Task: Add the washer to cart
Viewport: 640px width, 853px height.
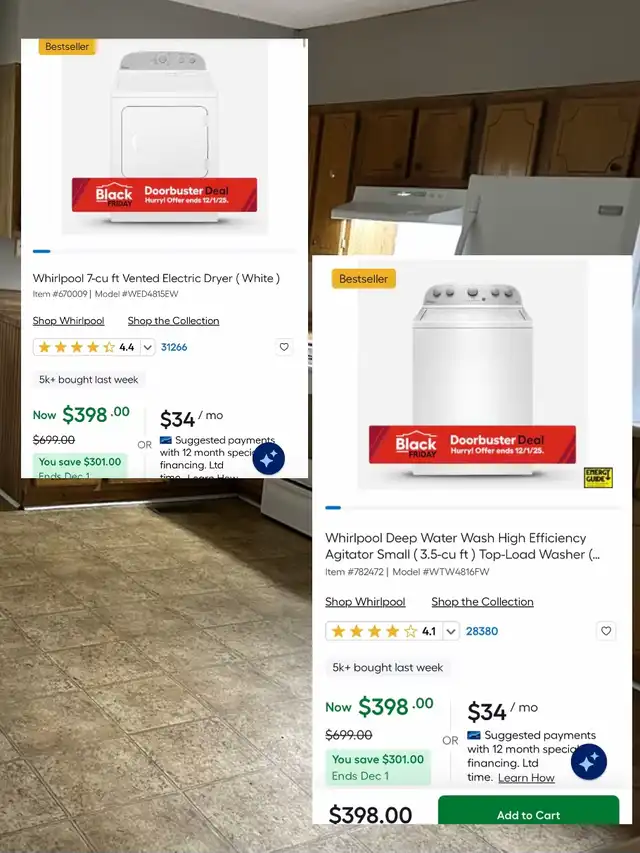Action: pos(528,811)
